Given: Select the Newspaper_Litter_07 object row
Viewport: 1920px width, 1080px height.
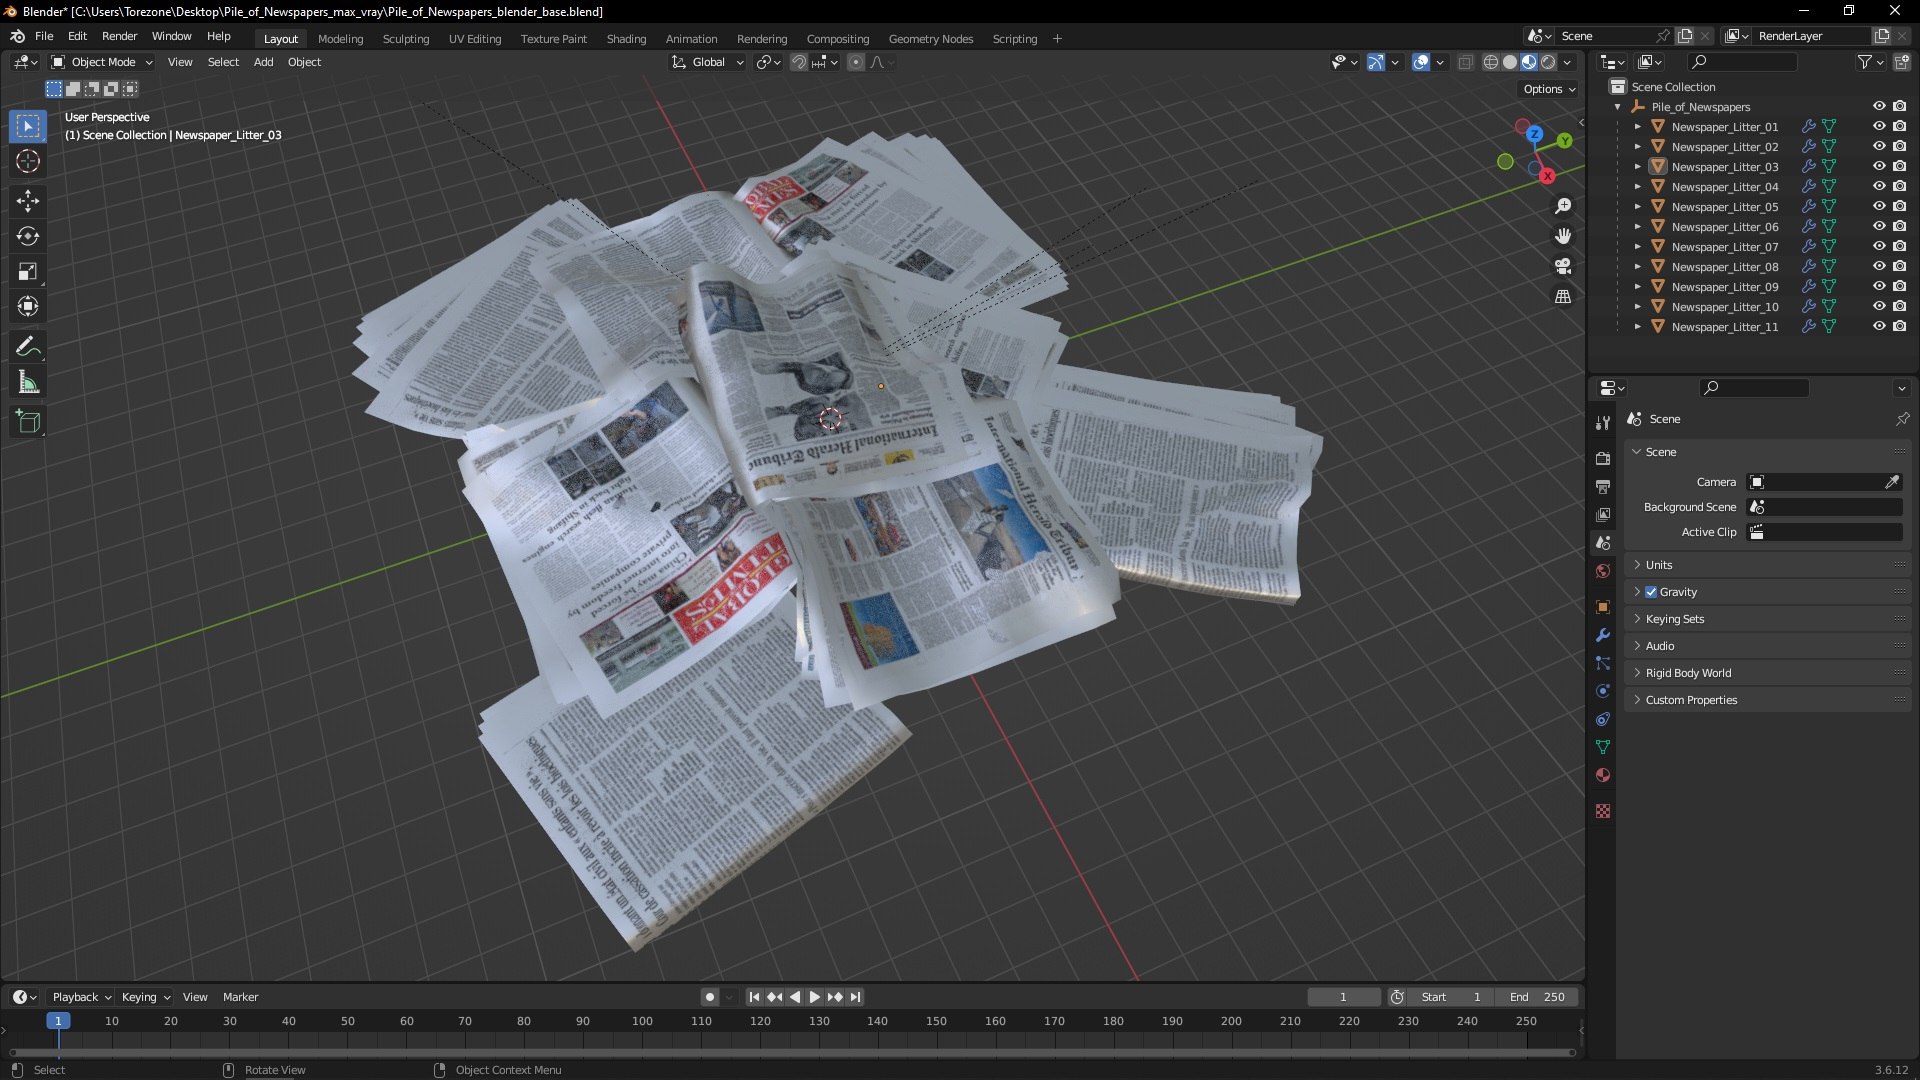Looking at the screenshot, I should pyautogui.click(x=1725, y=247).
